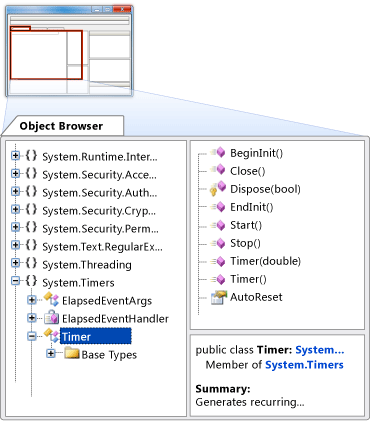This screenshot has width=370, height=421.
Task: Click the method icon beside Timer(double)
Action: tap(218, 261)
